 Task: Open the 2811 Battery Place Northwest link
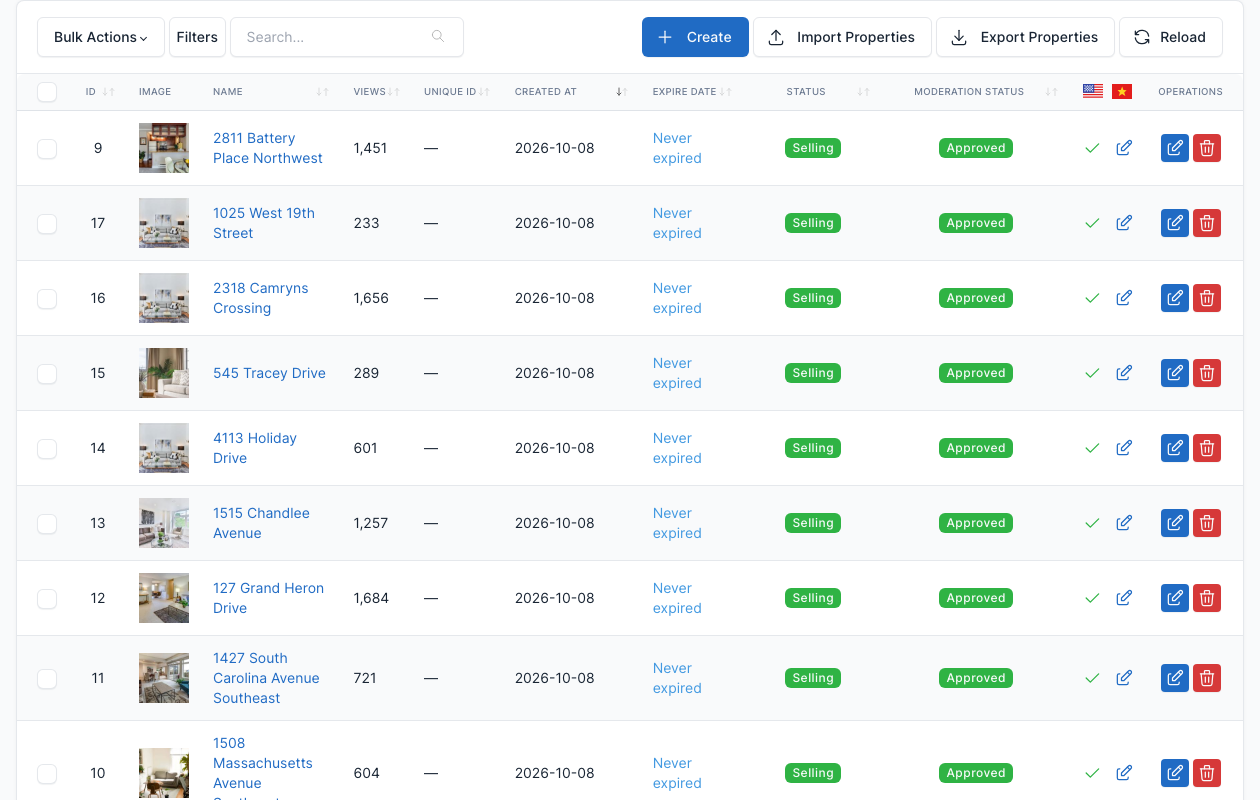click(268, 148)
